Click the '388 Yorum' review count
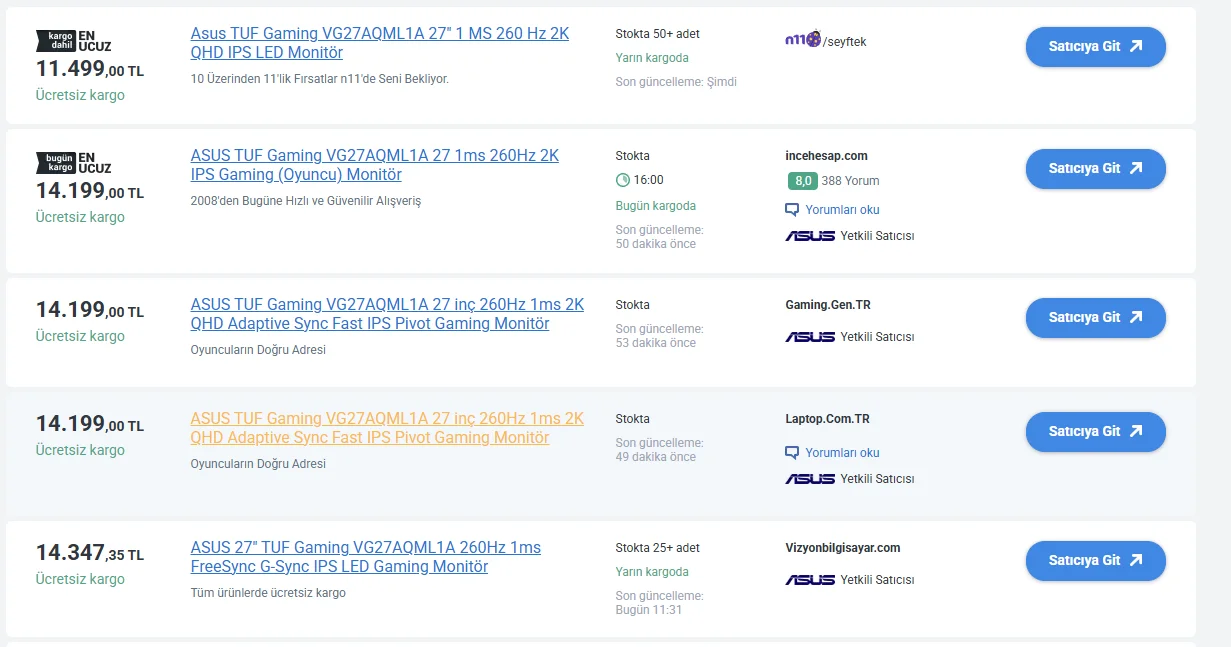The height and width of the screenshot is (647, 1231). [850, 181]
